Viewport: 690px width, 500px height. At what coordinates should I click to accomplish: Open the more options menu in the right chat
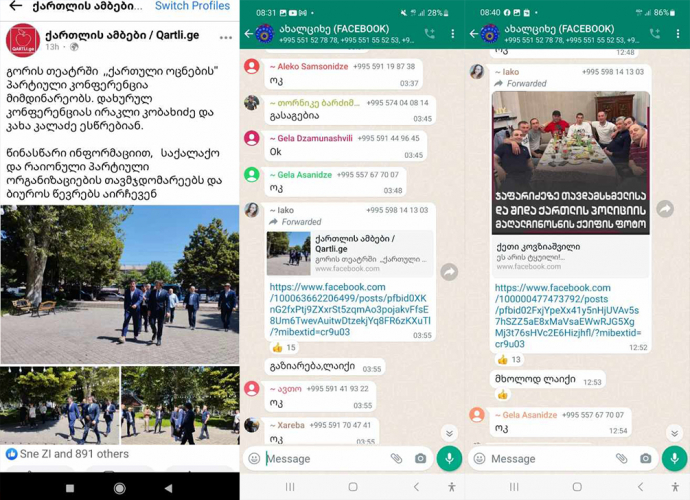[678, 33]
